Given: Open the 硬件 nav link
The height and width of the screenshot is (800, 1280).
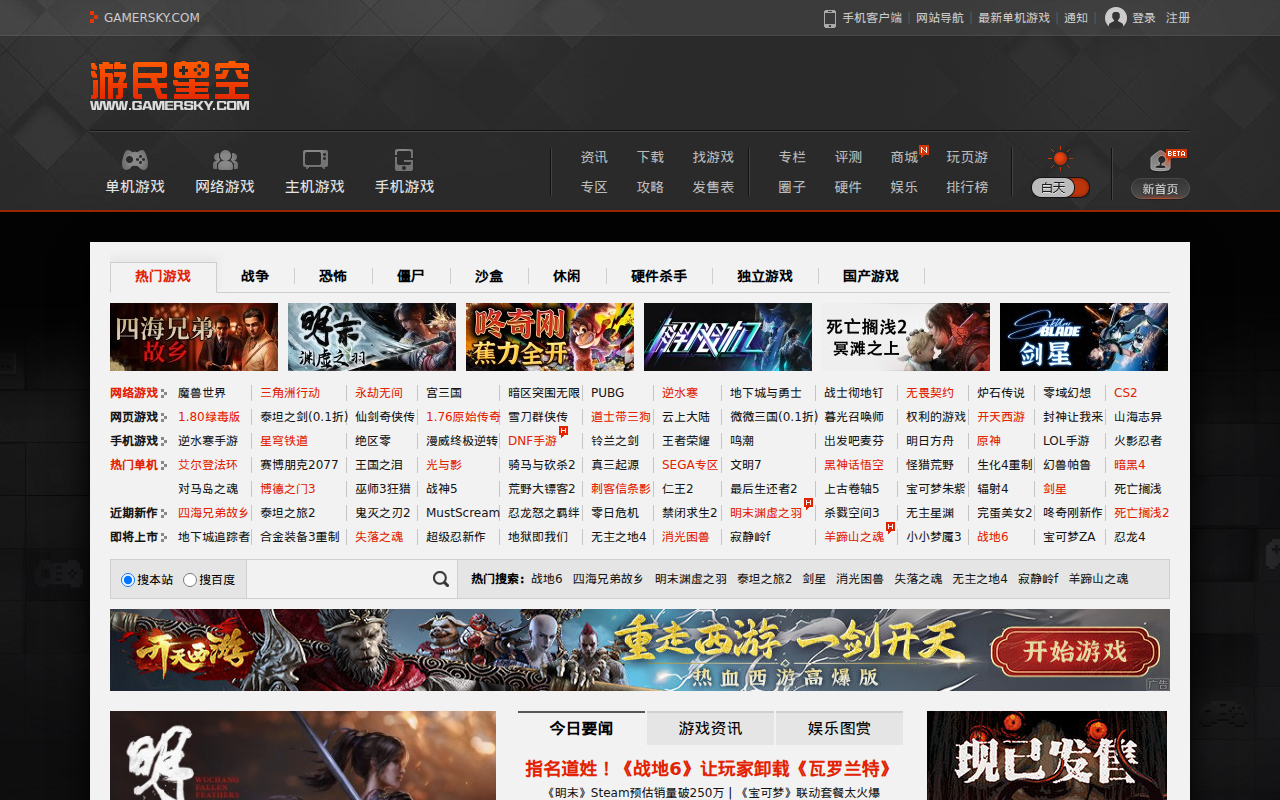Looking at the screenshot, I should point(848,187).
